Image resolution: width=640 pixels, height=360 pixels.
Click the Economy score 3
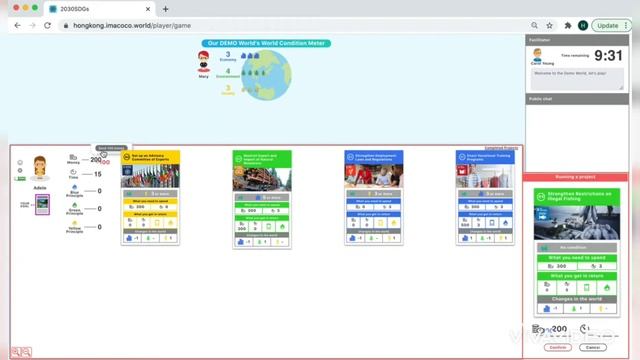click(x=228, y=54)
